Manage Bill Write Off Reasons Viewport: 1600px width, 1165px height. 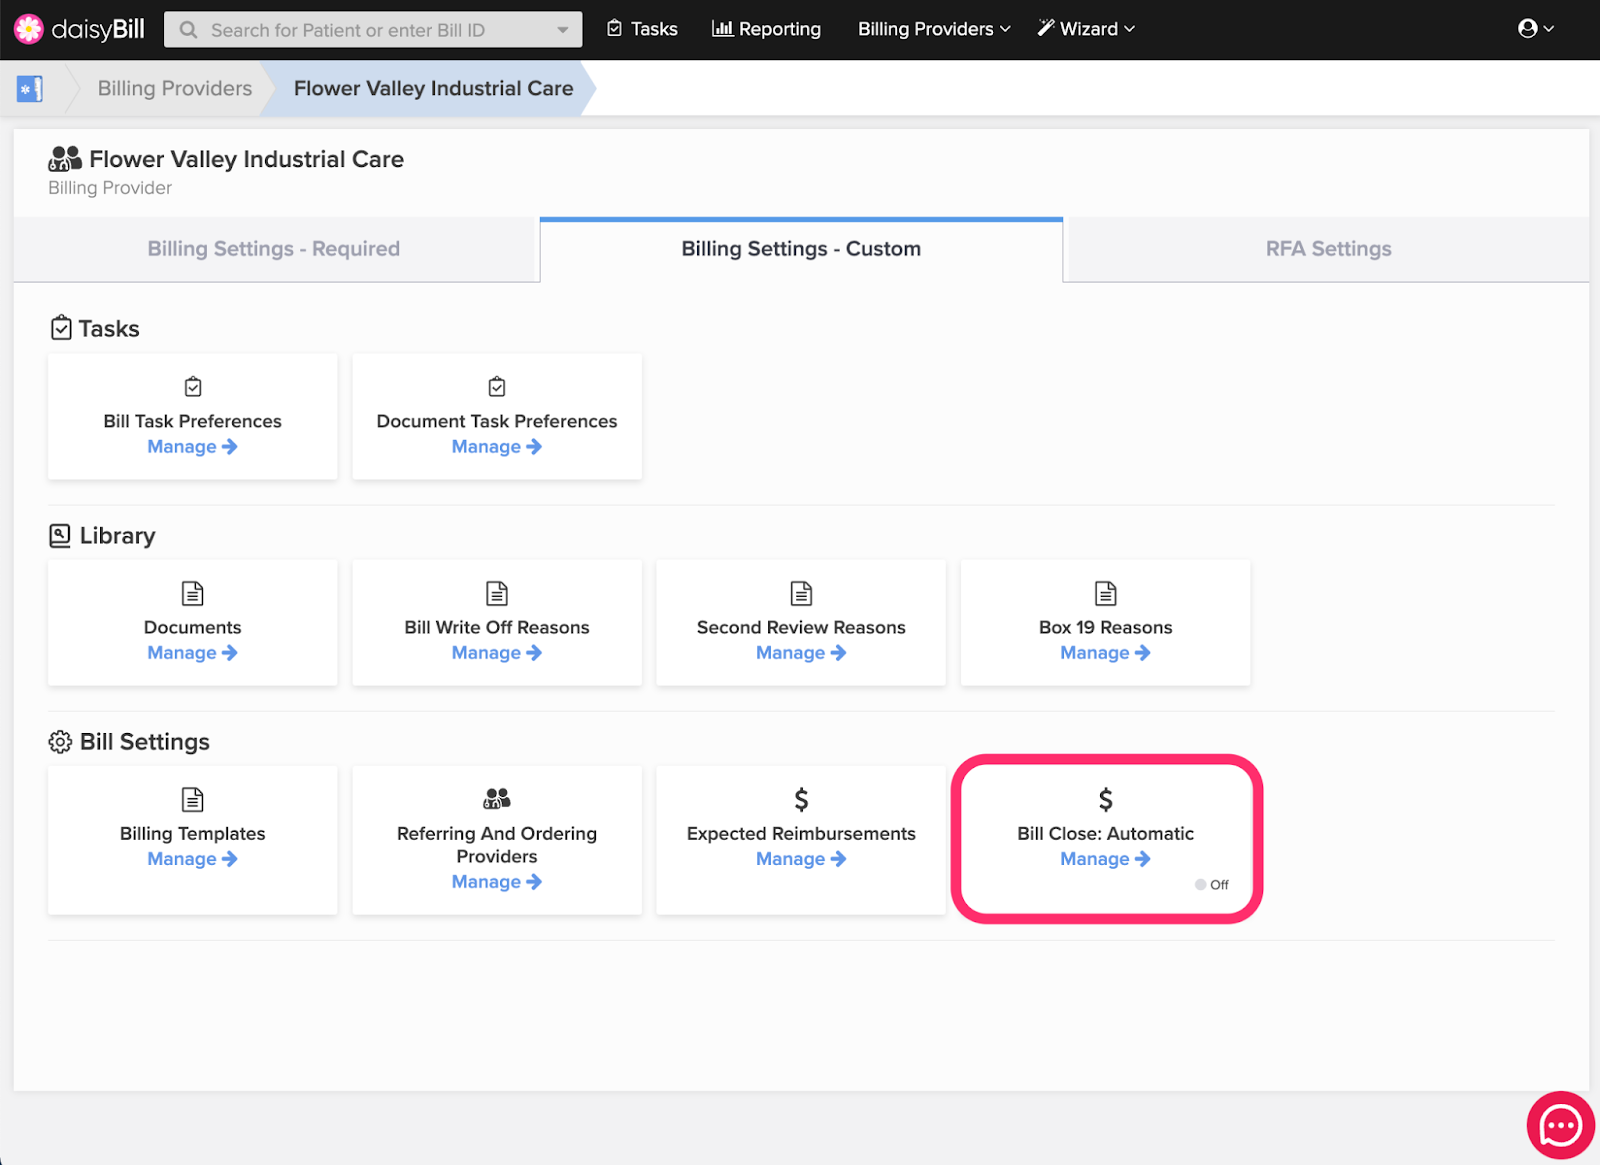click(497, 653)
